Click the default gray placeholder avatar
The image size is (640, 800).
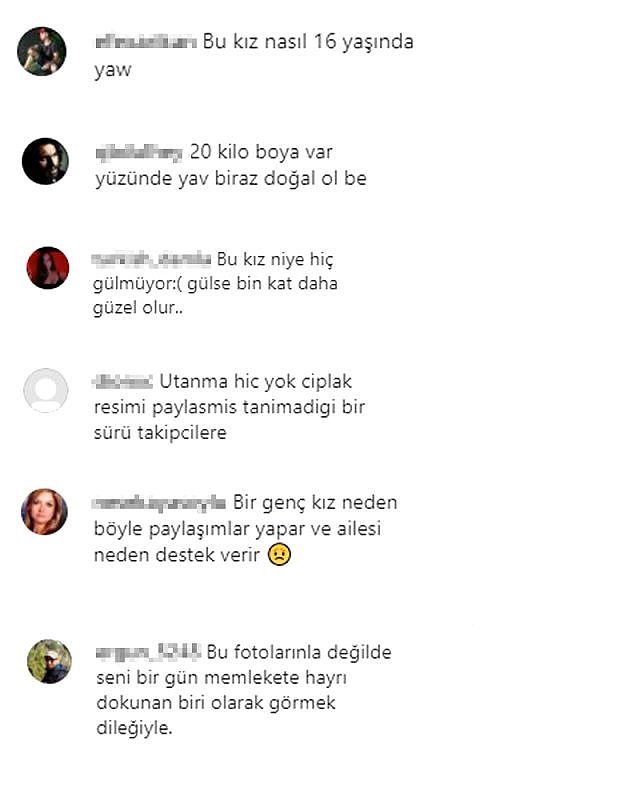(46, 390)
